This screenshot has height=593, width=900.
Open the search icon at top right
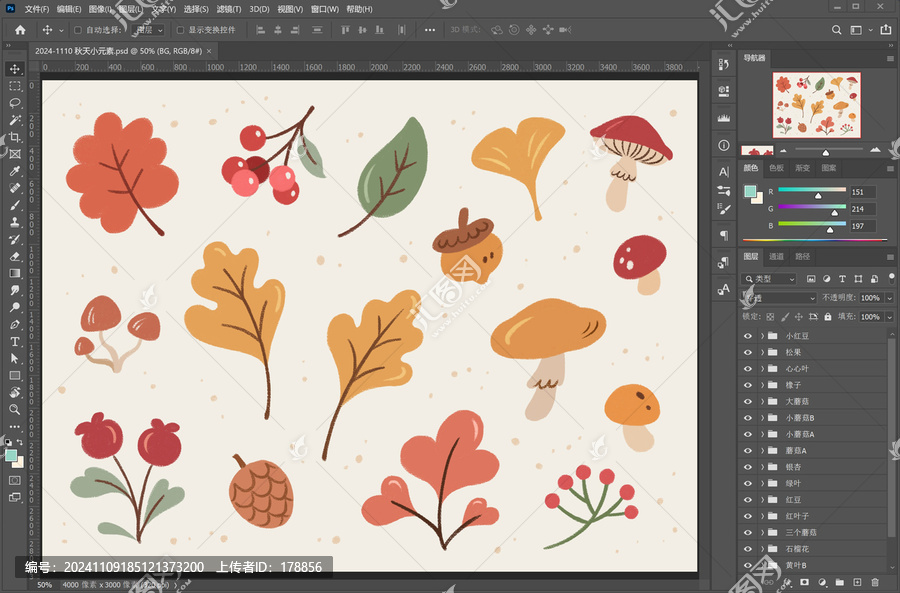[837, 30]
